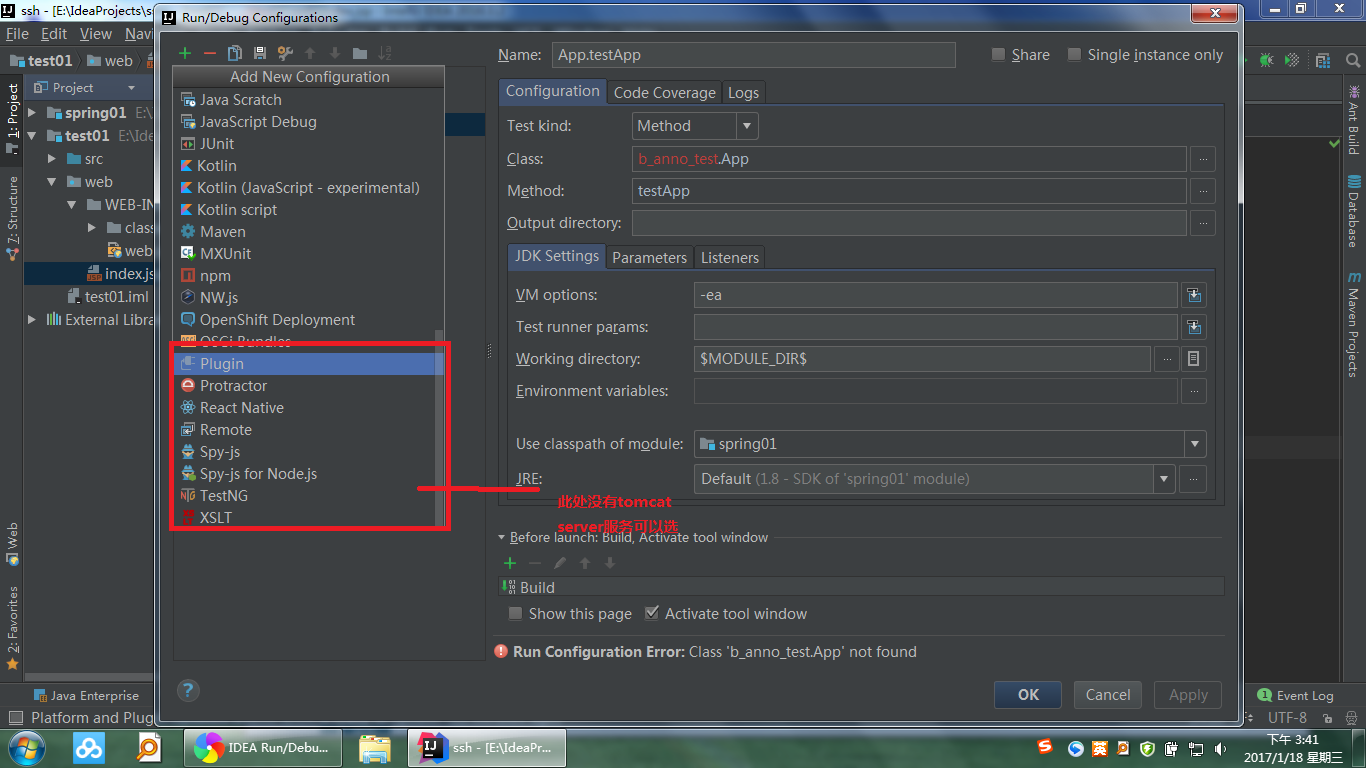Uncheck Activate tool window
Image resolution: width=1366 pixels, height=768 pixels.
tap(652, 614)
